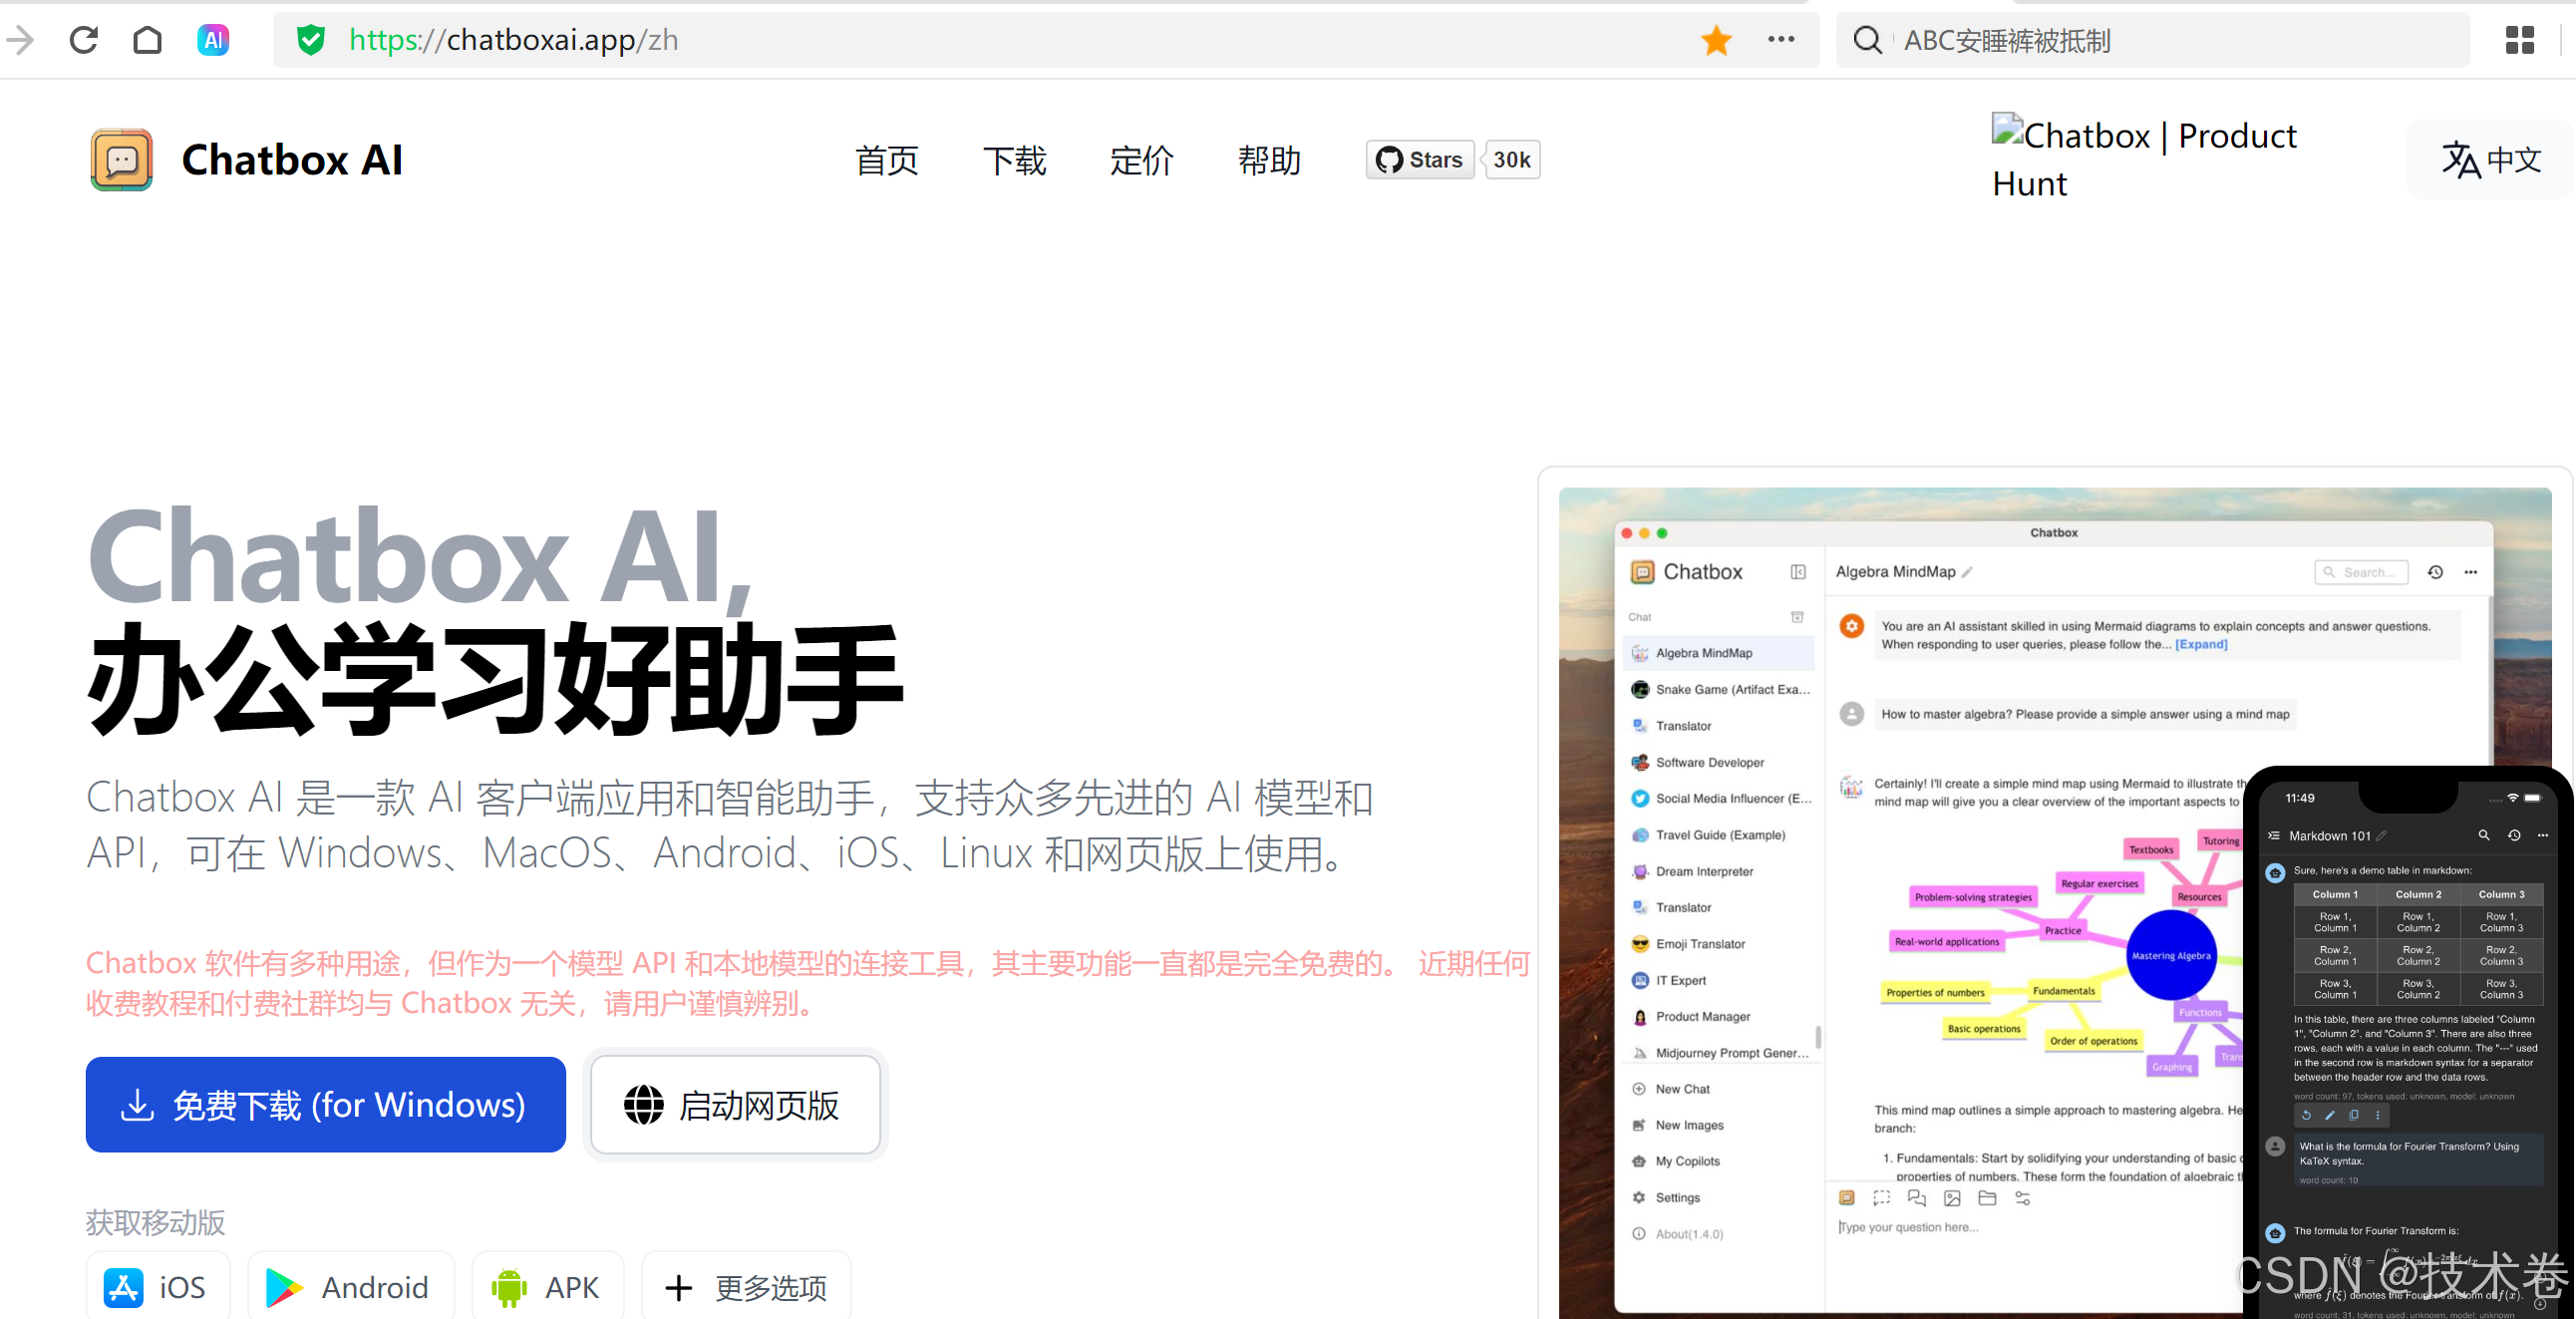Image resolution: width=2576 pixels, height=1319 pixels.
Task: Select Algebra MindMap chat in preview
Action: tap(1718, 653)
